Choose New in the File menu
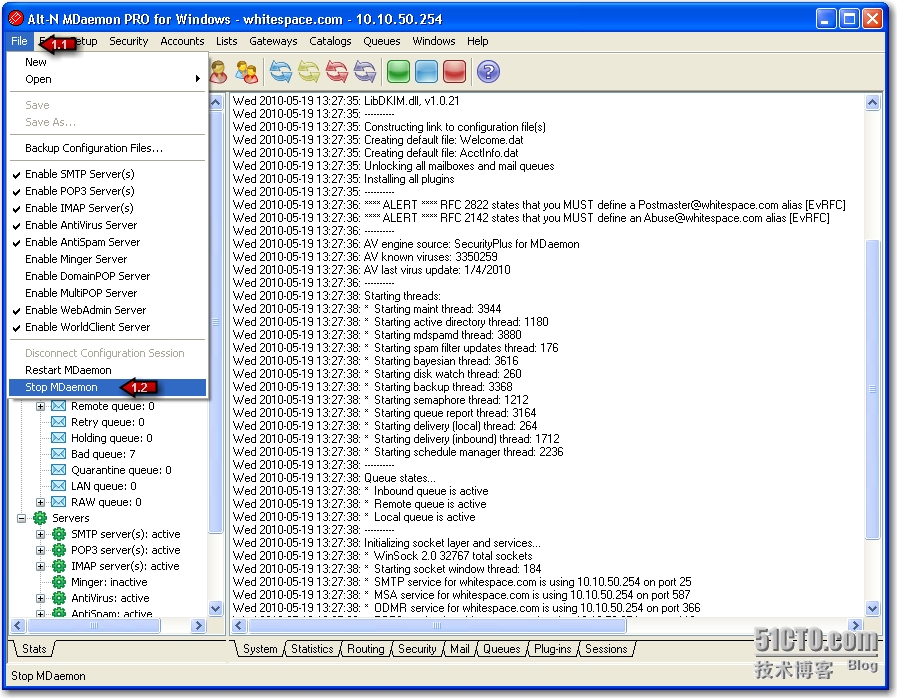Viewport: 897px width, 698px height. pyautogui.click(x=108, y=62)
